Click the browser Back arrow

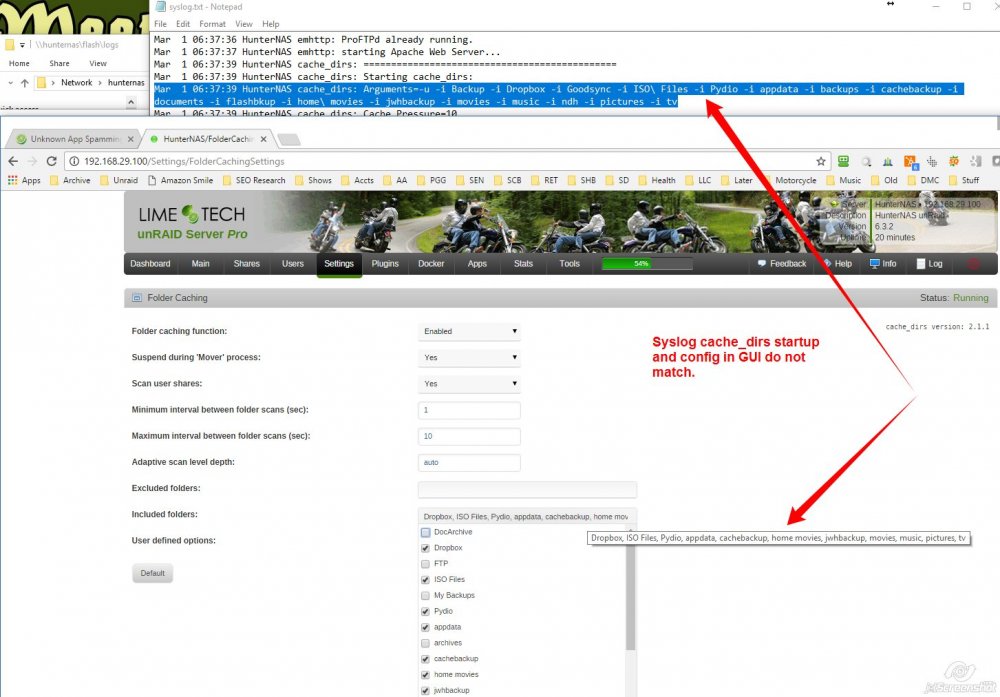click(13, 161)
